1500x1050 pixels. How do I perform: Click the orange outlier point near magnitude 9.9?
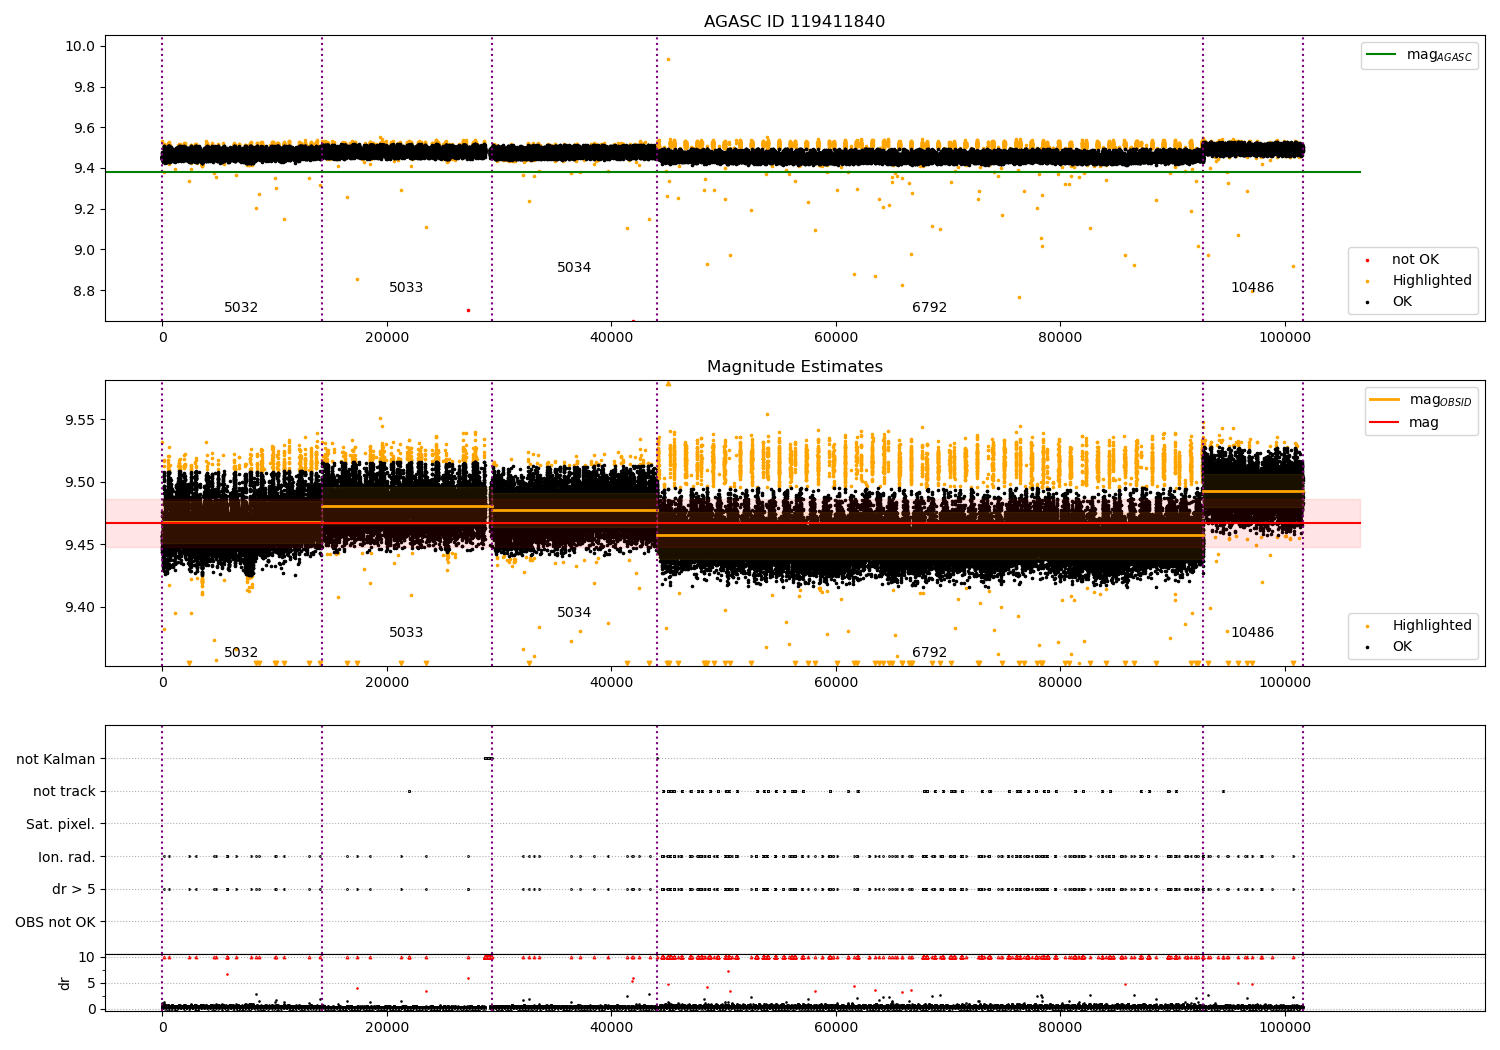click(x=668, y=59)
